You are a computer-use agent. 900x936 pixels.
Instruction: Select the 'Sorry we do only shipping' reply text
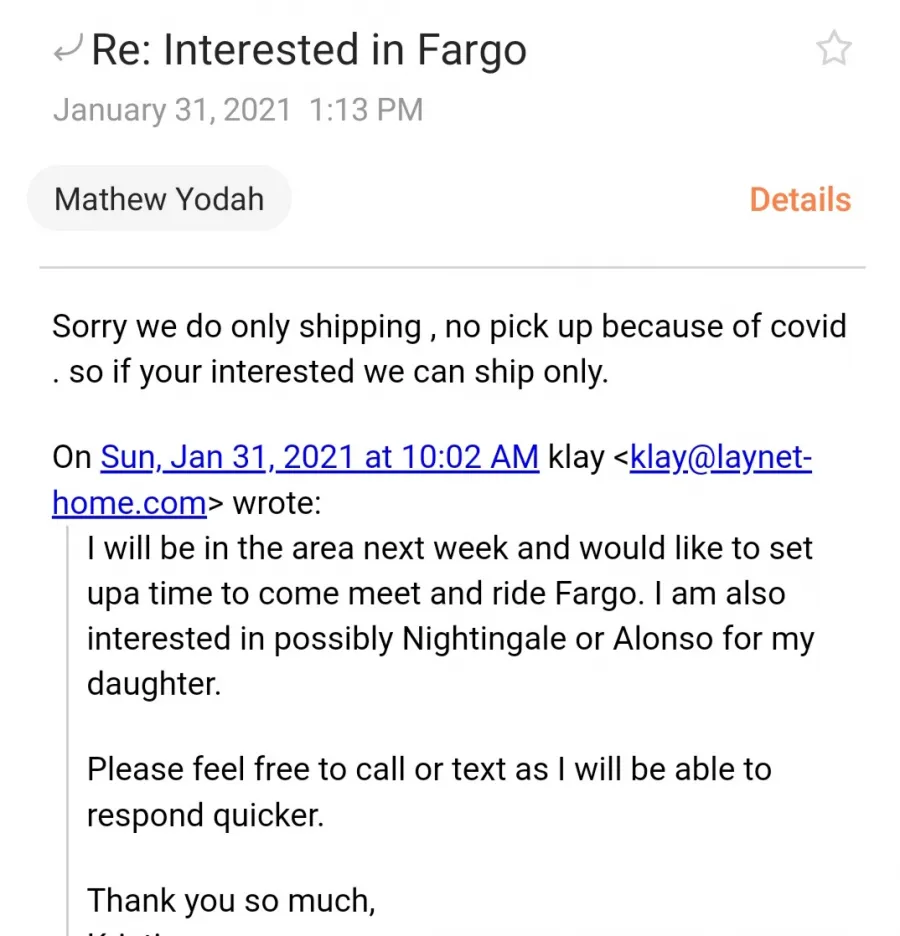449,349
